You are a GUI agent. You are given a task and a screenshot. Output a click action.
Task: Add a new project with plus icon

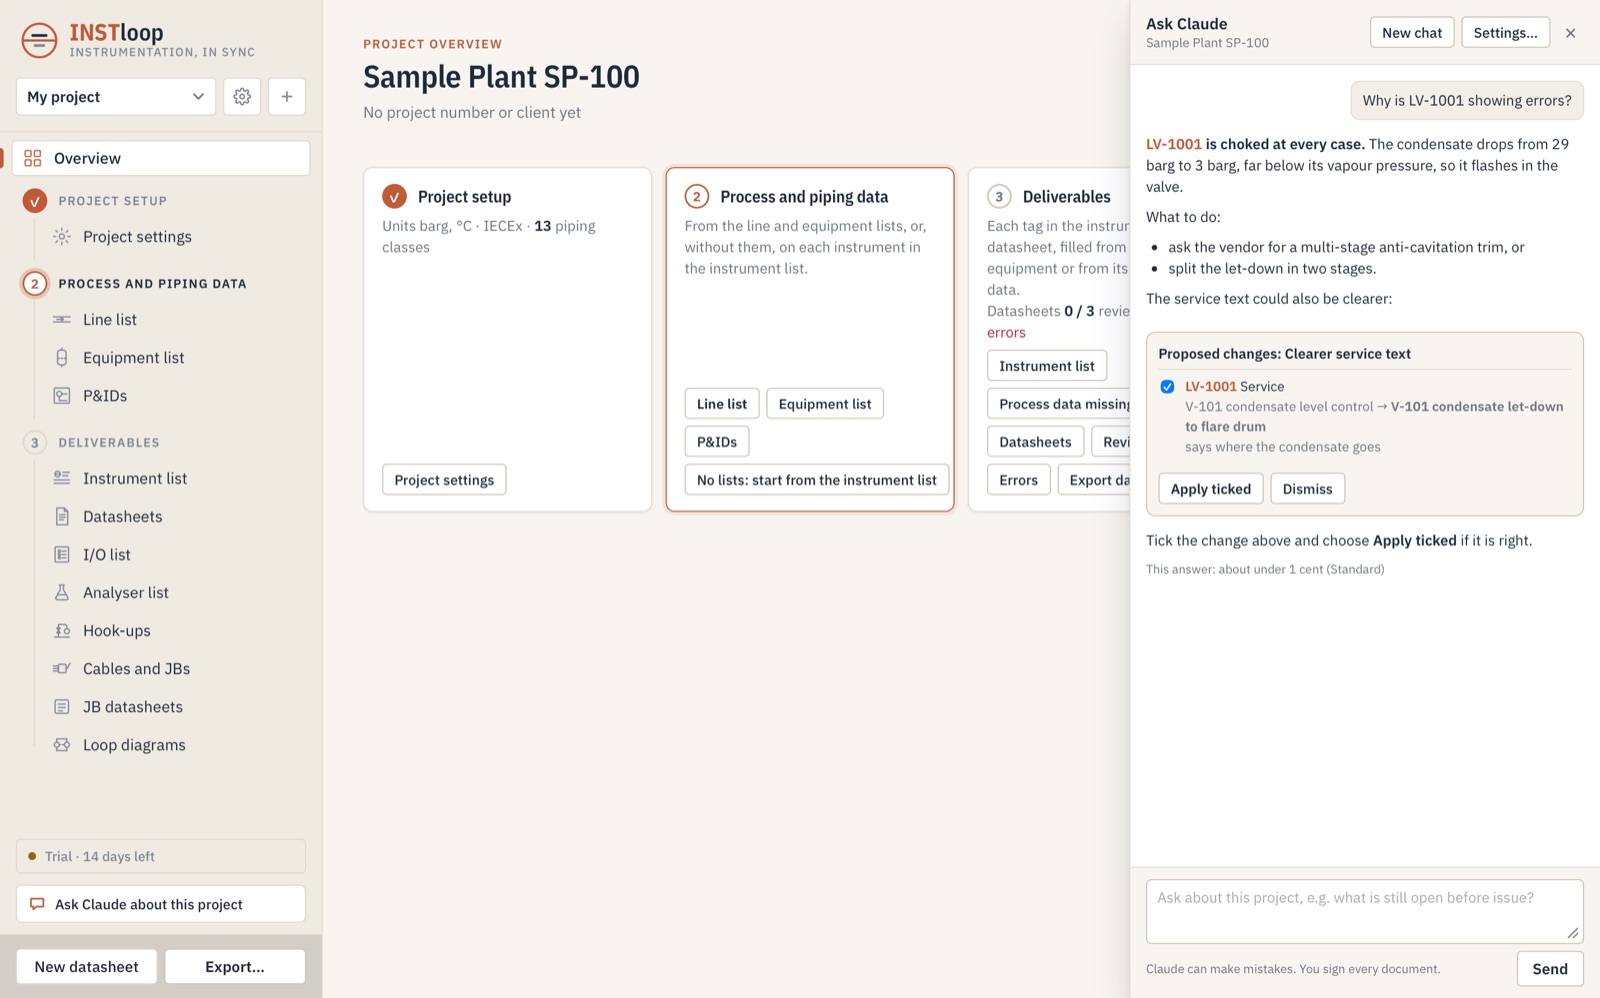287,97
